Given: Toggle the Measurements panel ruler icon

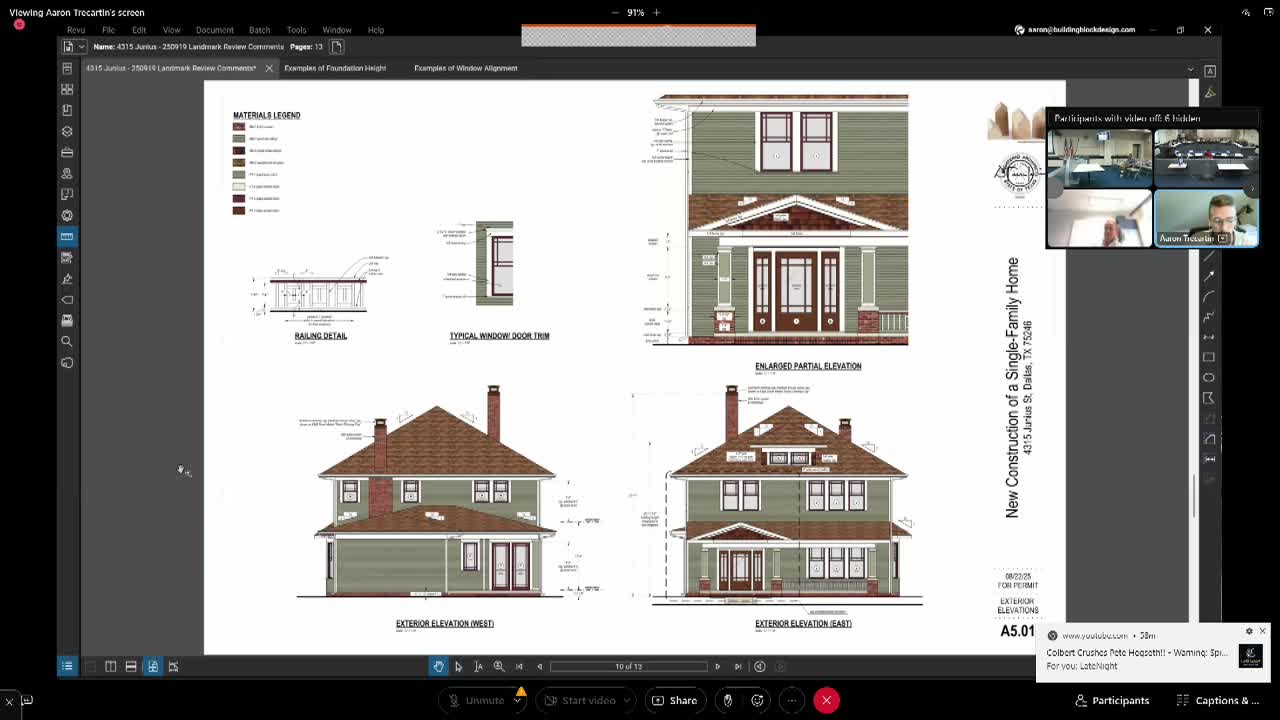Looking at the screenshot, I should pos(67,236).
